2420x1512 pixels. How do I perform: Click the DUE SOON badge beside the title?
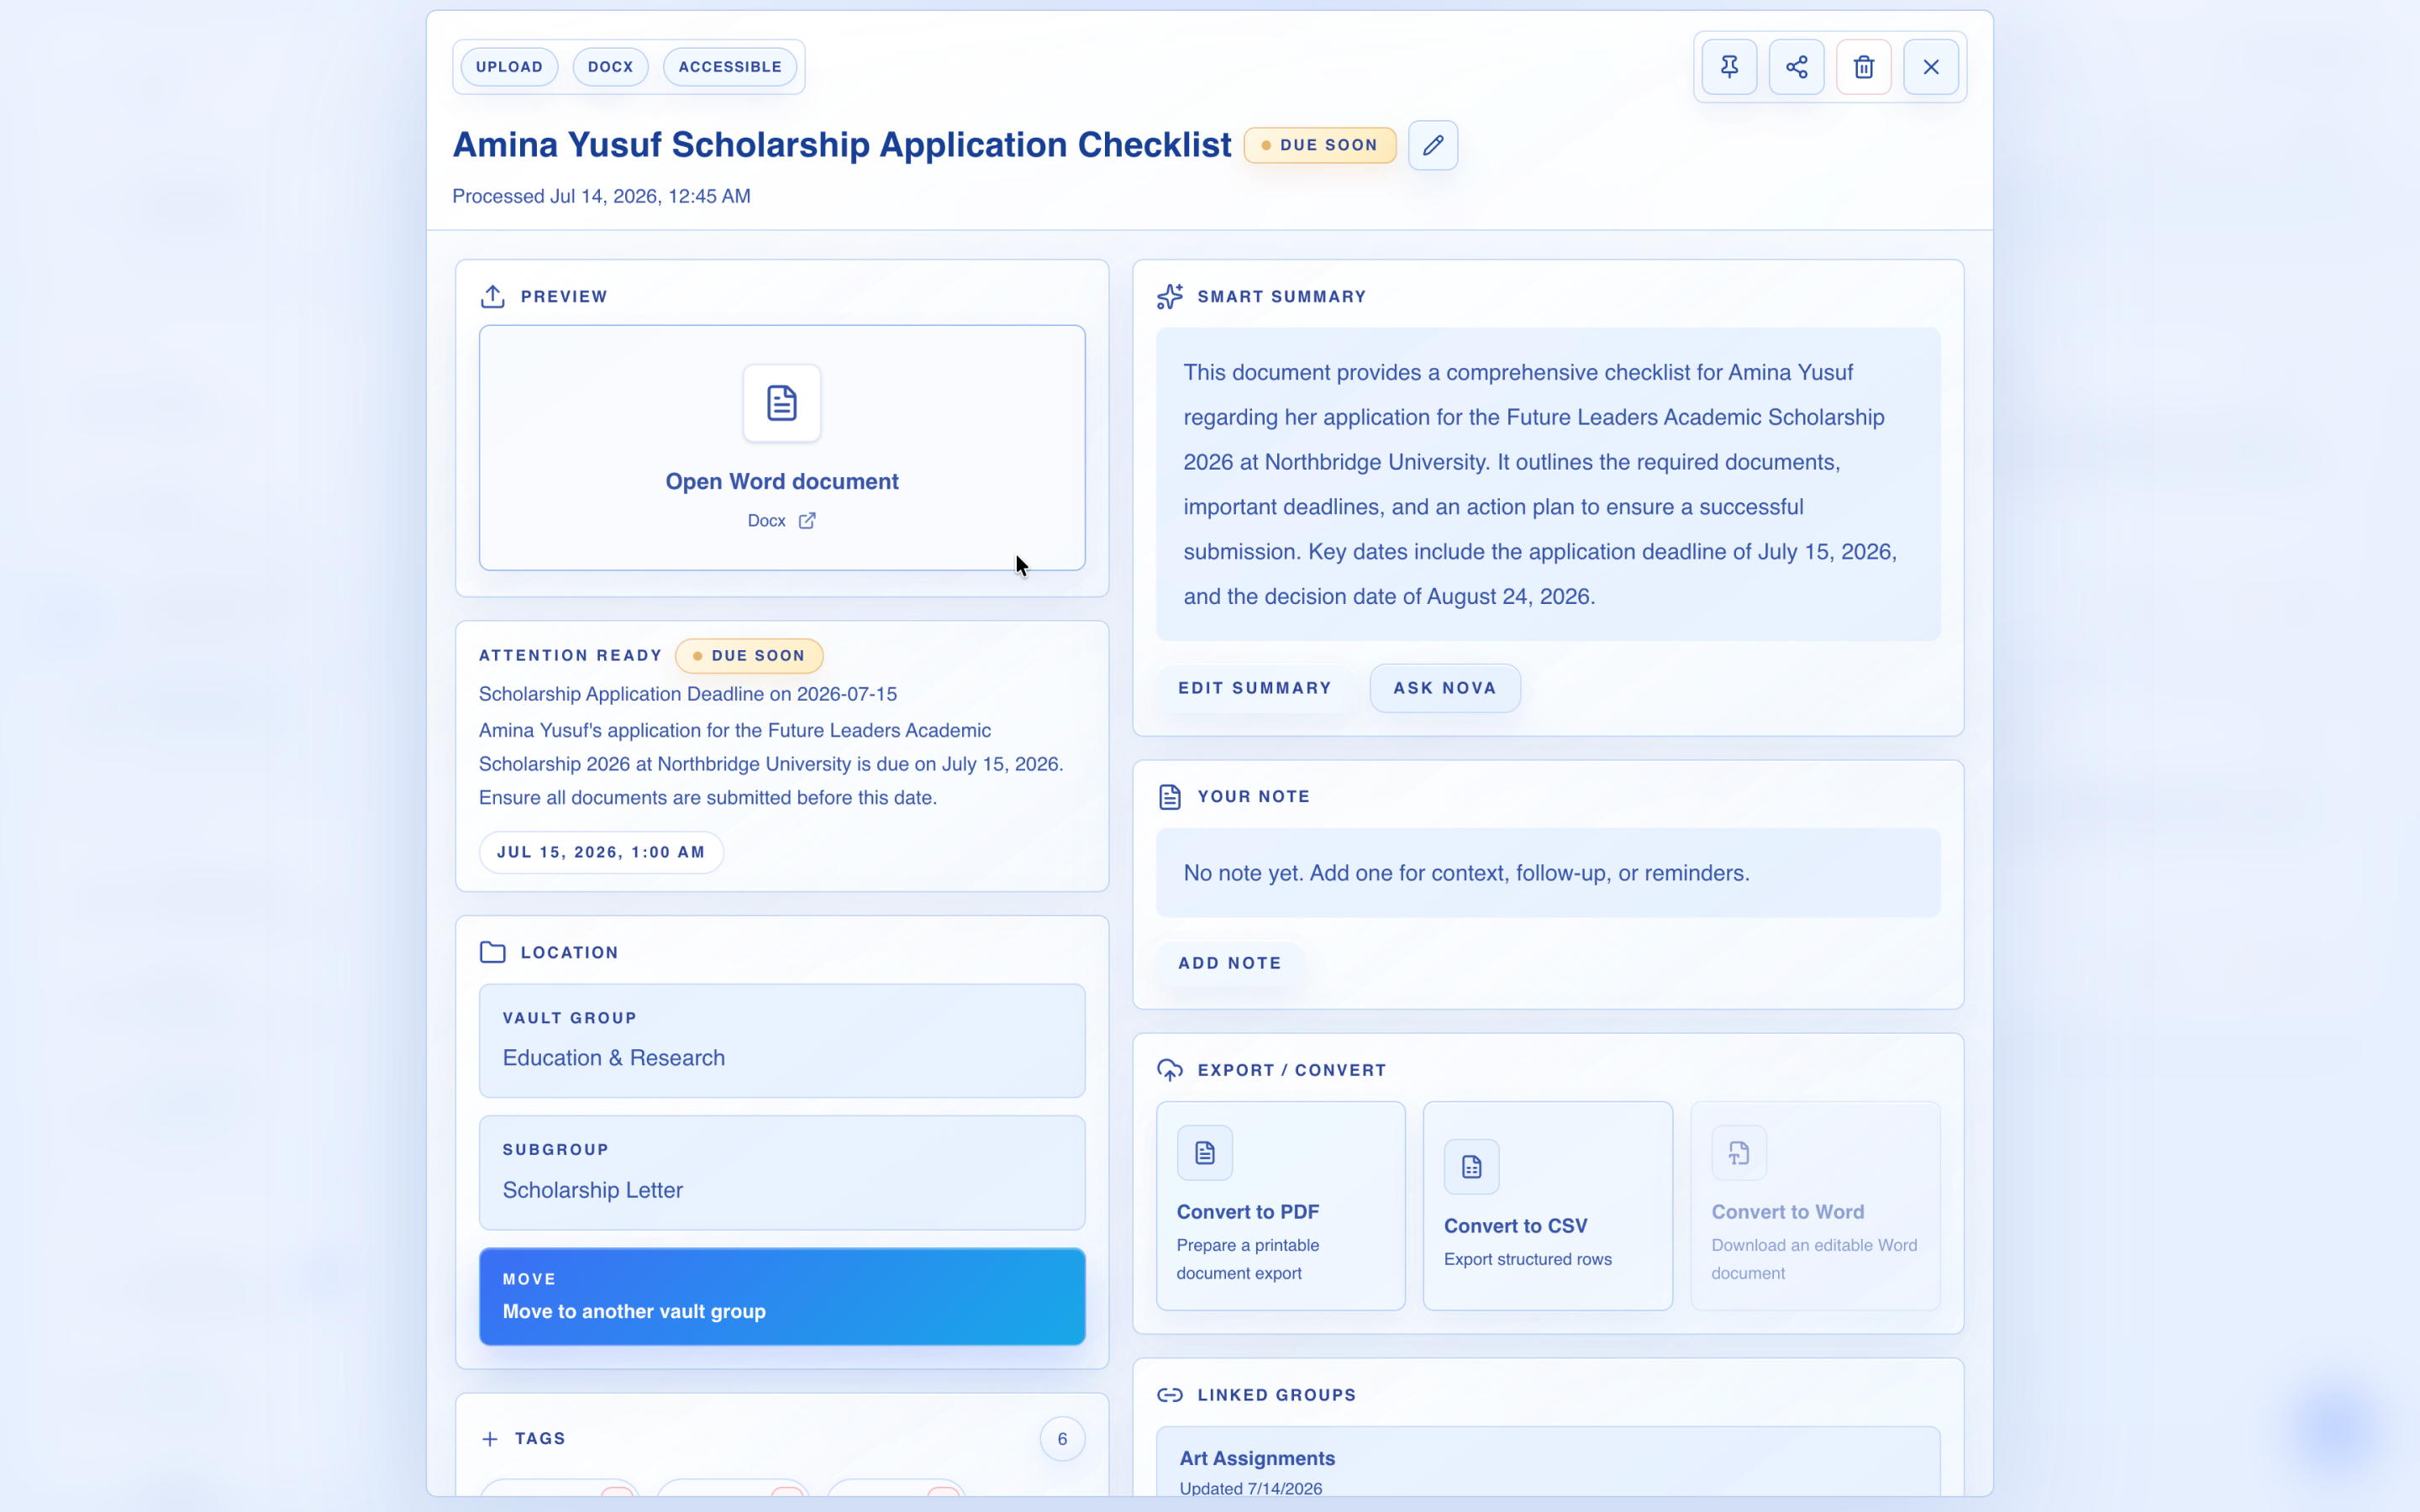tap(1319, 145)
